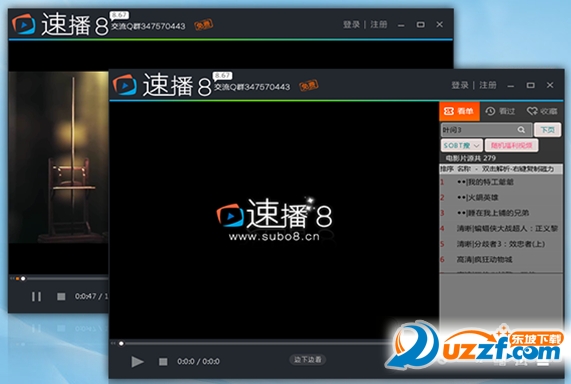Viewport: 571px width, 384px height.
Task: Click the 下页 next page button
Action: click(547, 130)
